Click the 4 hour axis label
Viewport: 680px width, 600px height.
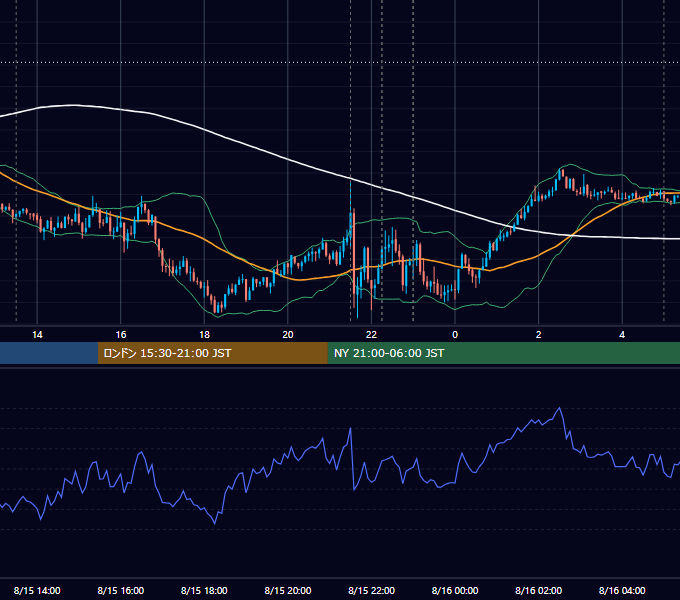pyautogui.click(x=622, y=335)
